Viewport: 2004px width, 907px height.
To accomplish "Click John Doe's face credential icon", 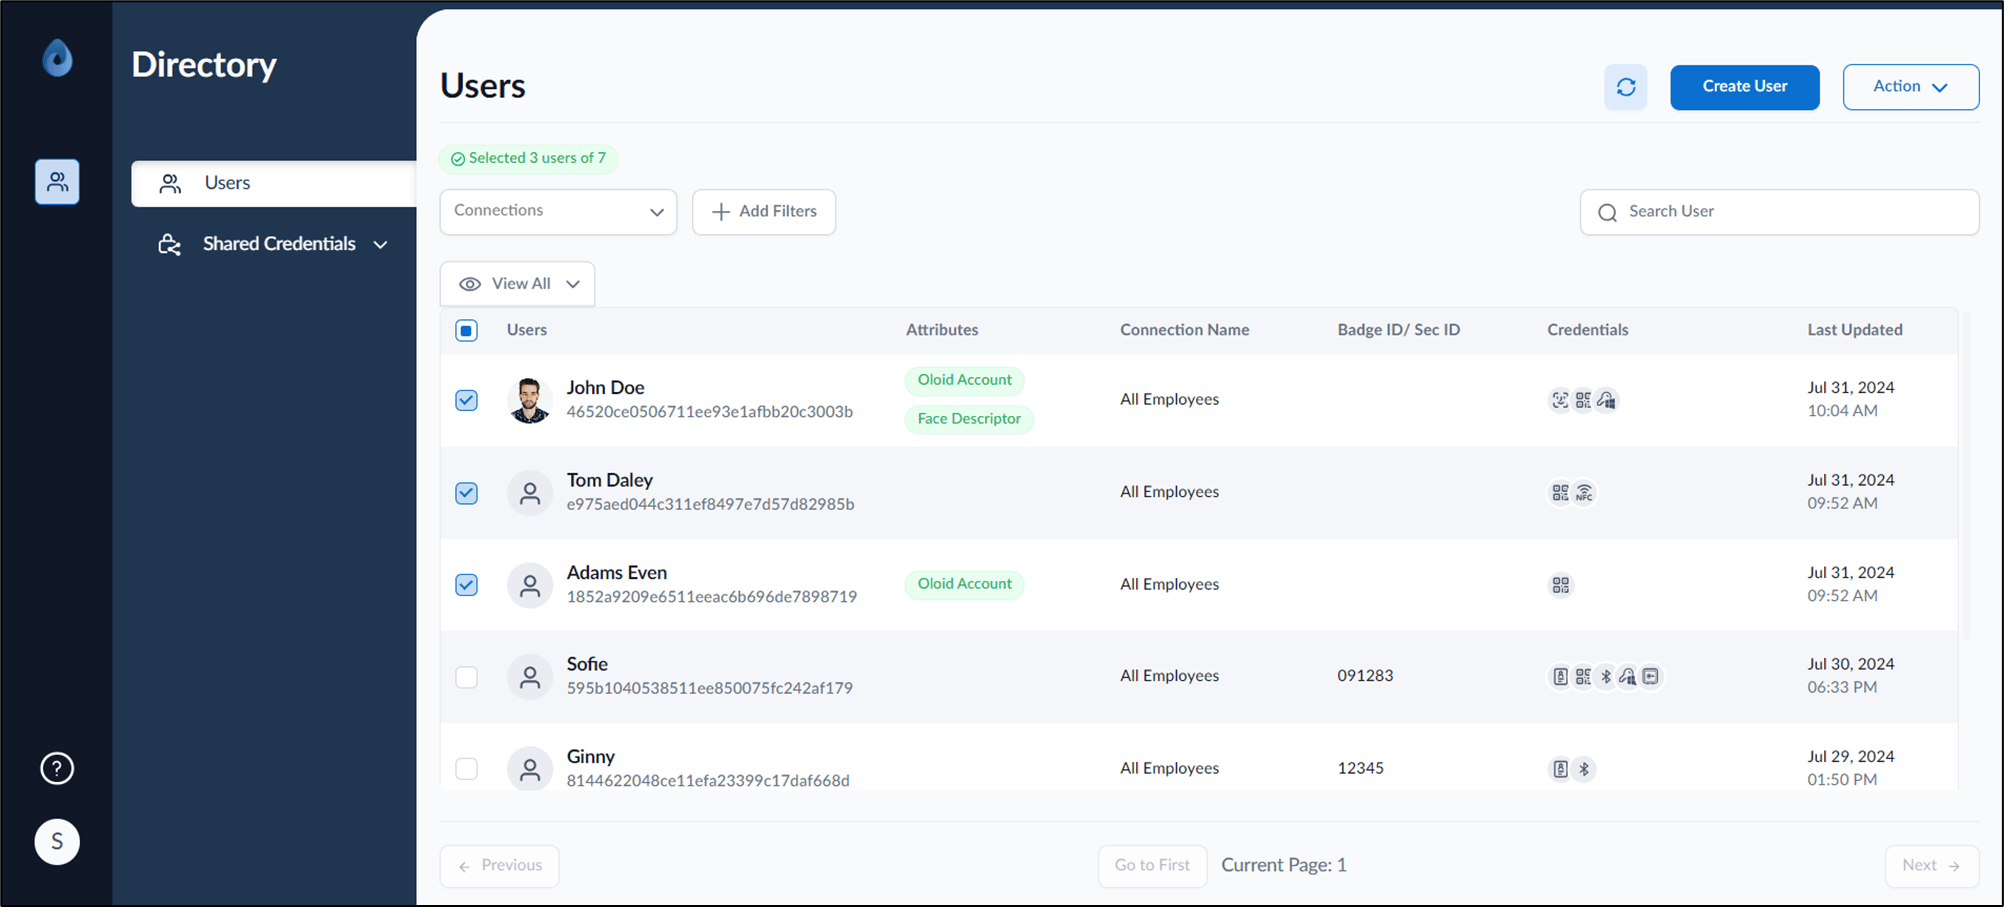I will (x=1560, y=400).
